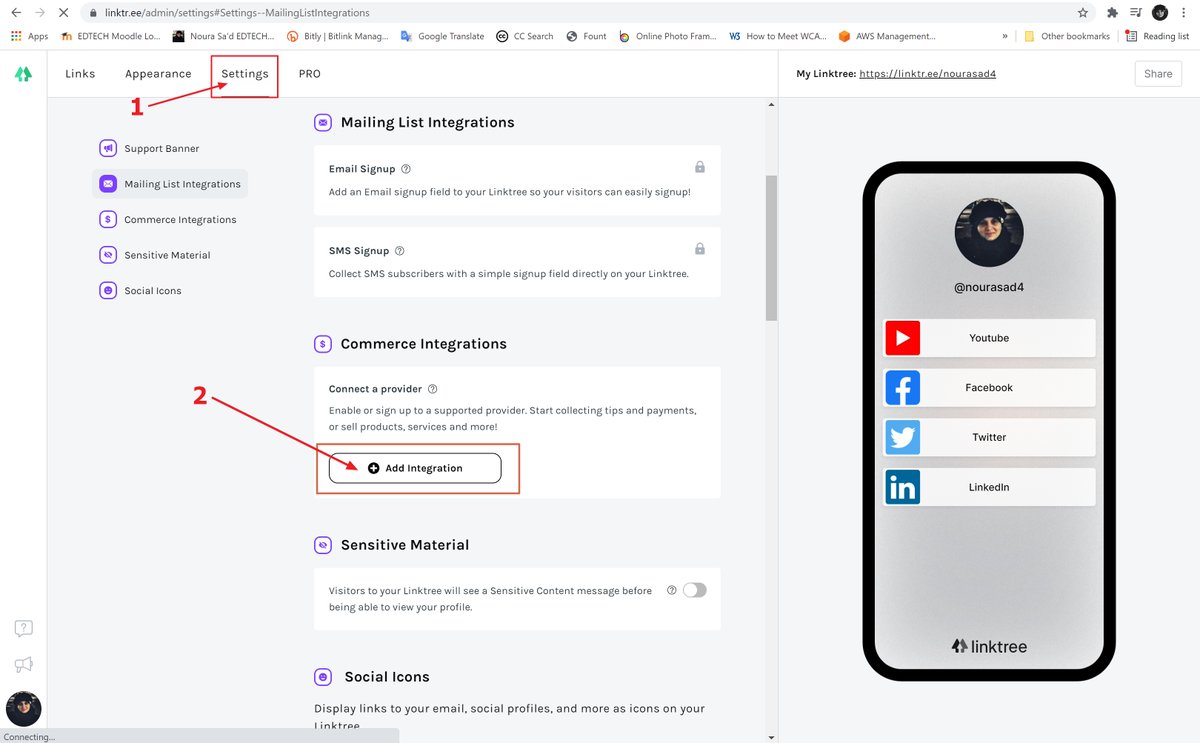Click the Facebook link in preview

click(x=989, y=388)
